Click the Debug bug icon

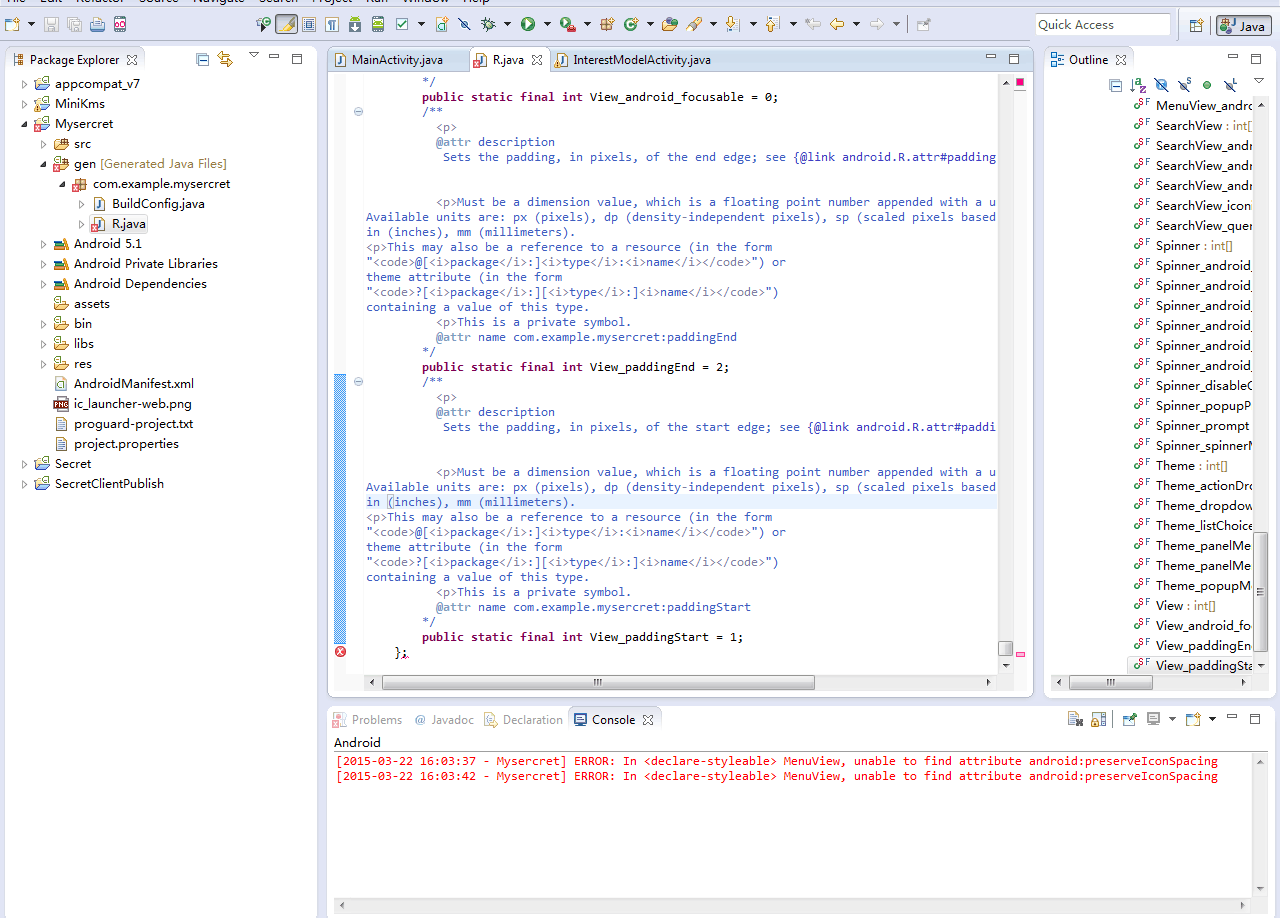click(x=488, y=24)
